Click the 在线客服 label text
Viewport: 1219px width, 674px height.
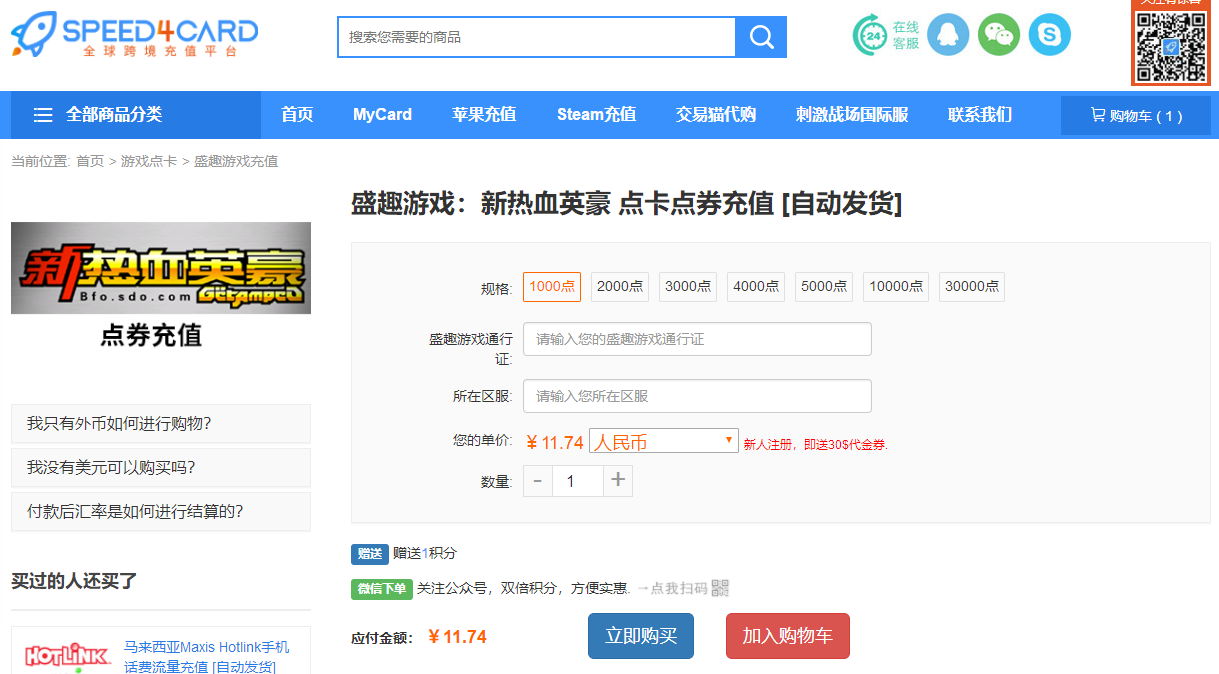pyautogui.click(x=906, y=35)
